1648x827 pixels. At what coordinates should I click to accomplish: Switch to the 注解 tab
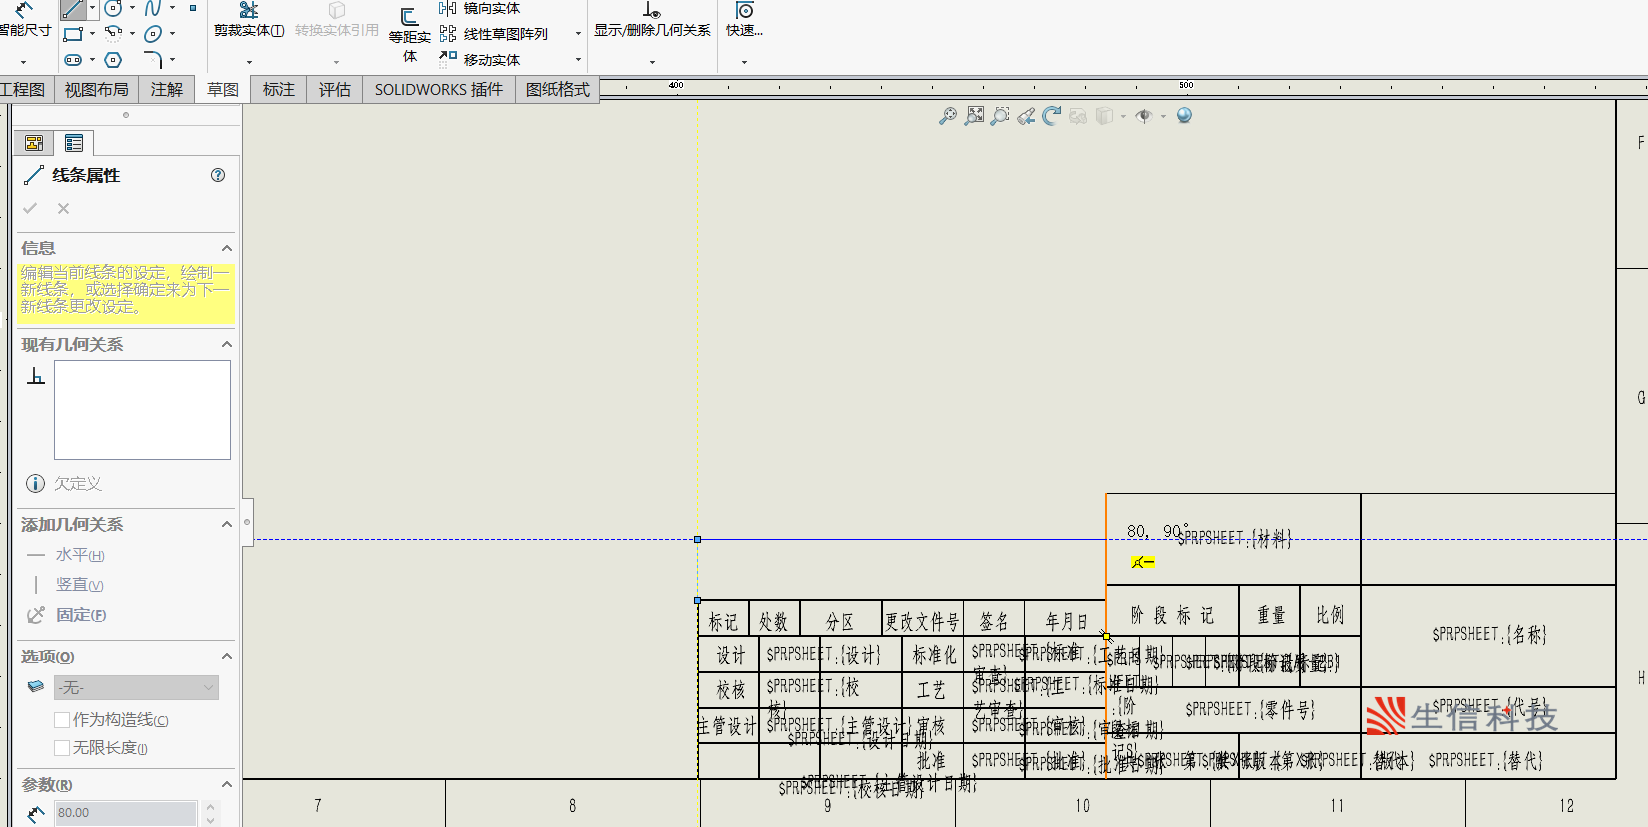coord(166,89)
